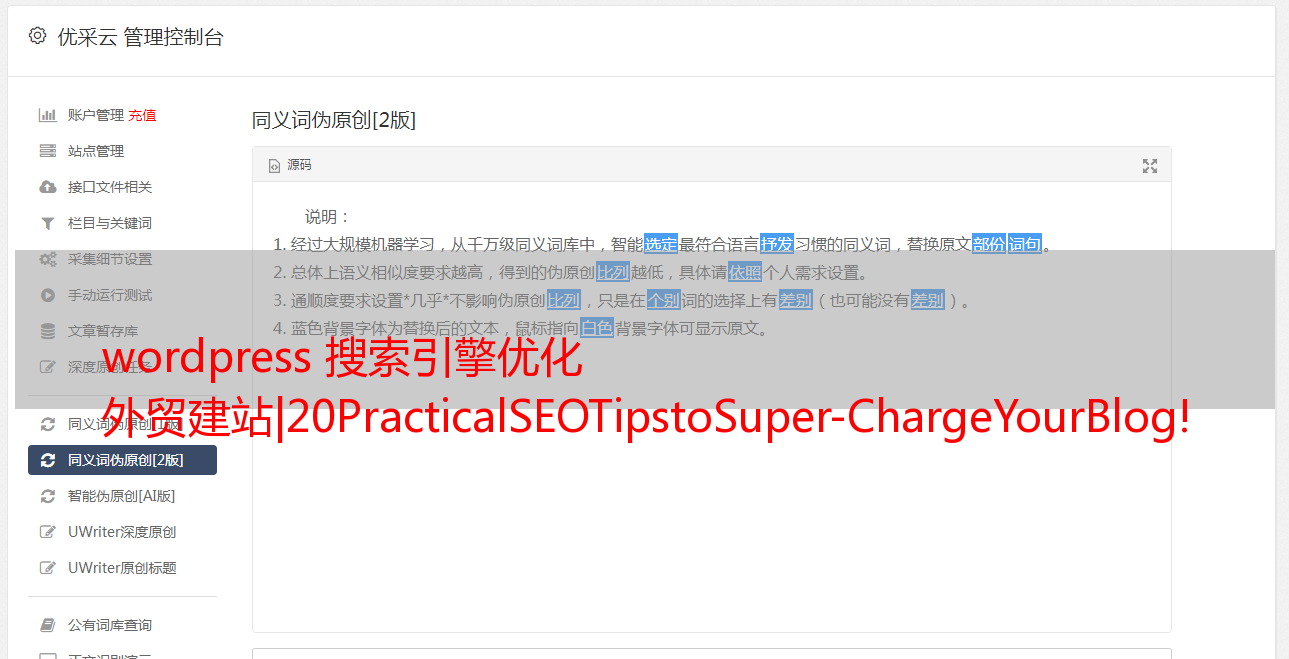
Task: Click the highlighted word 白色
Action: click(597, 328)
